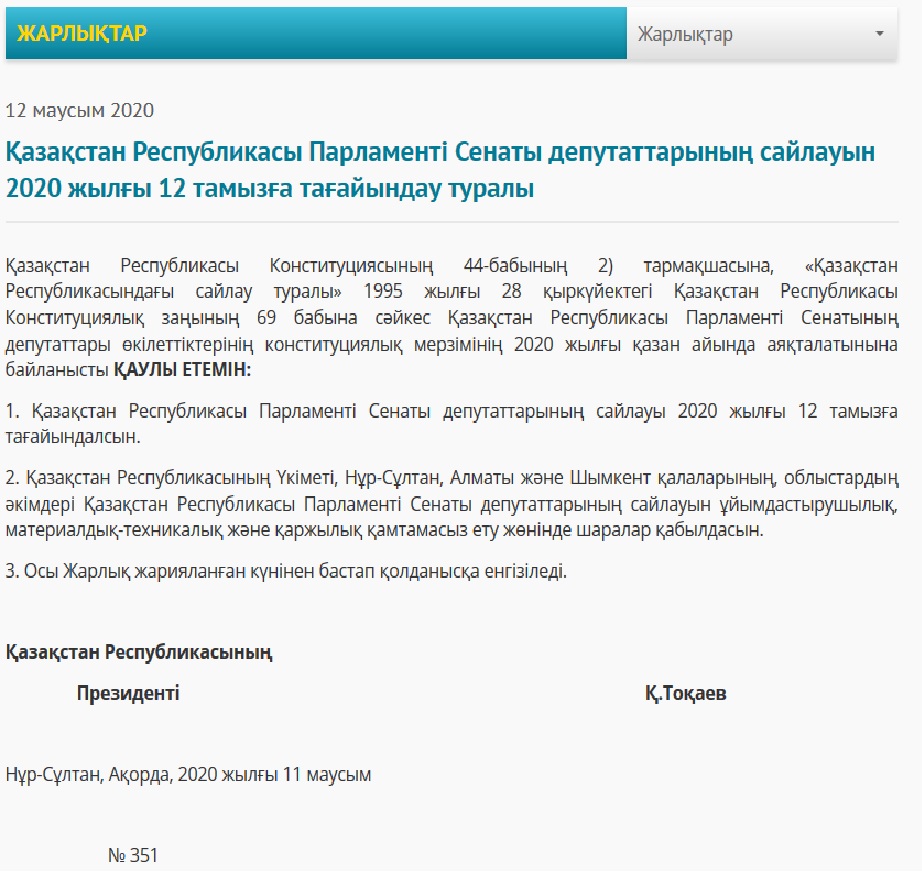Open the Жарлықтар dropdown selector
The width and height of the screenshot is (922, 886).
click(x=762, y=34)
